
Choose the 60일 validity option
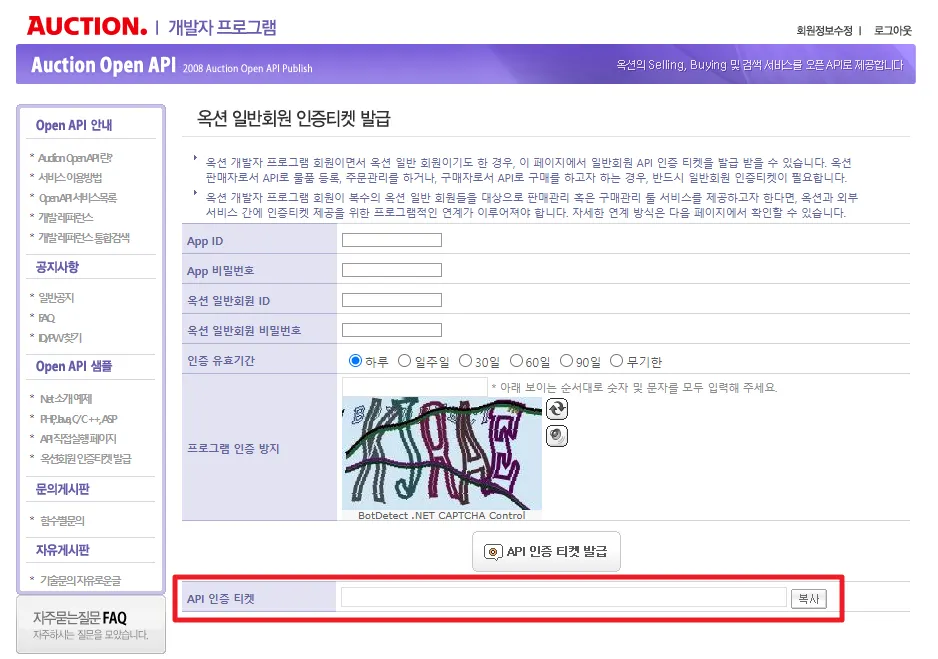516,361
